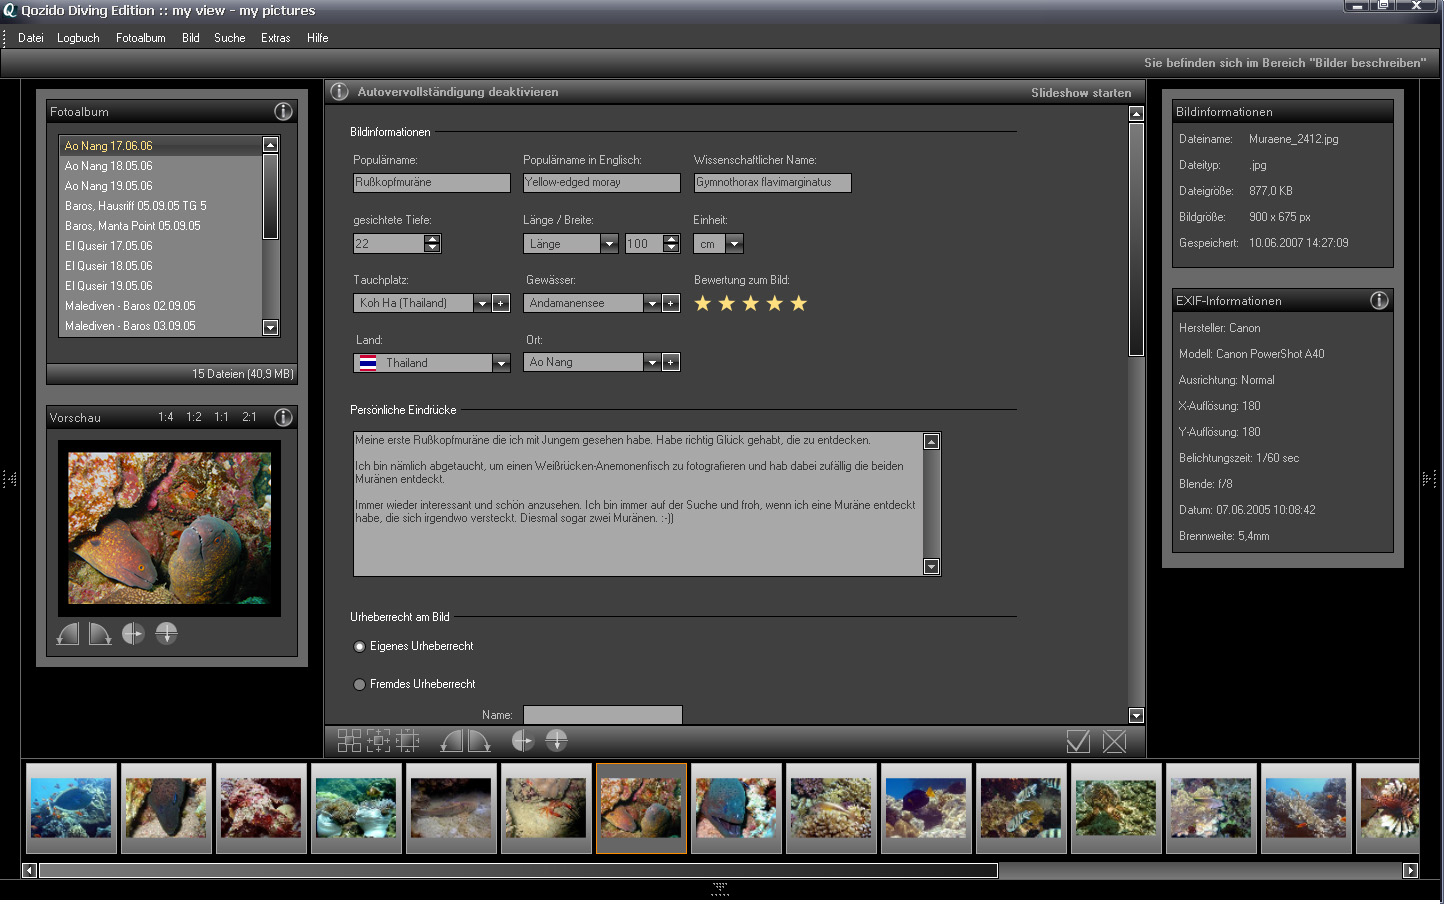1444x904 pixels.
Task: Expand the Tauchplatz dropdown
Action: coord(482,304)
